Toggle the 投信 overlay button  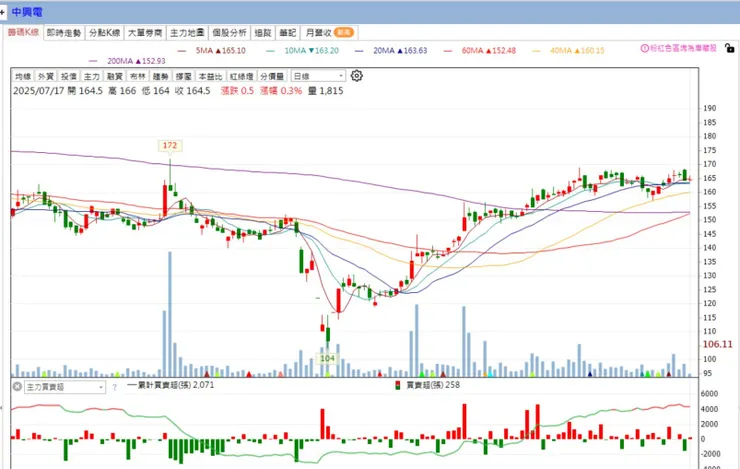(69, 76)
